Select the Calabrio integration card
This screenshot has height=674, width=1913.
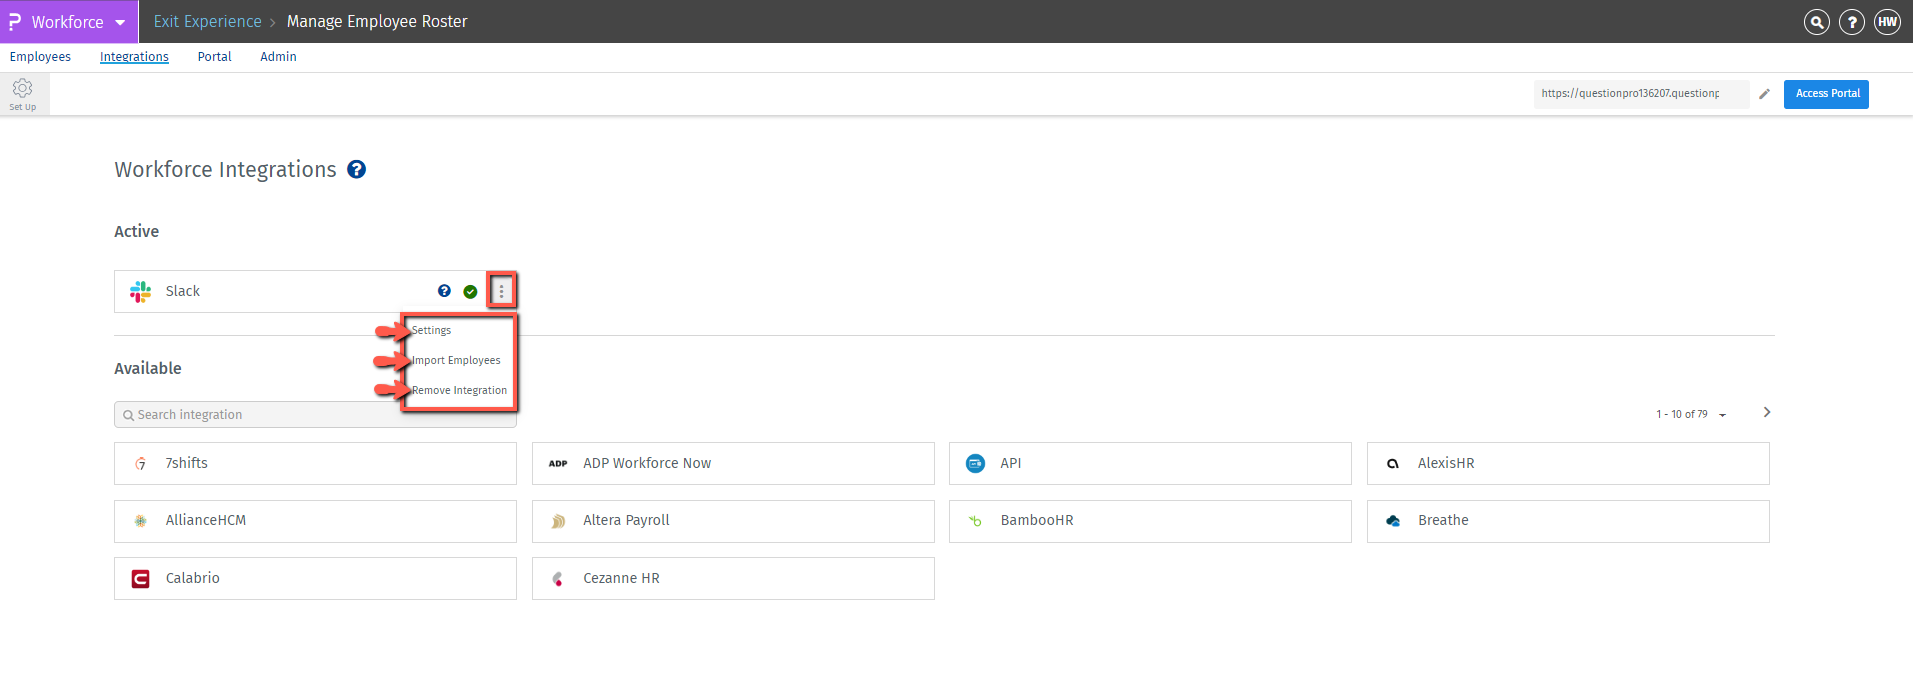coord(315,578)
